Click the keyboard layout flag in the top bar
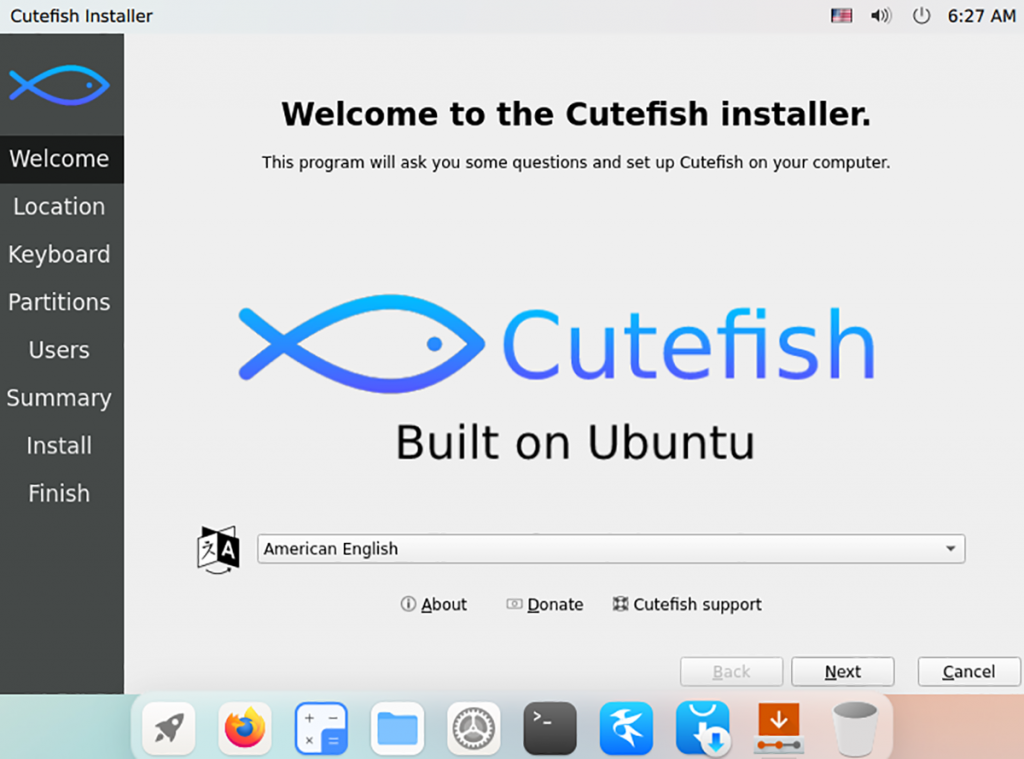The image size is (1024, 759). 840,15
